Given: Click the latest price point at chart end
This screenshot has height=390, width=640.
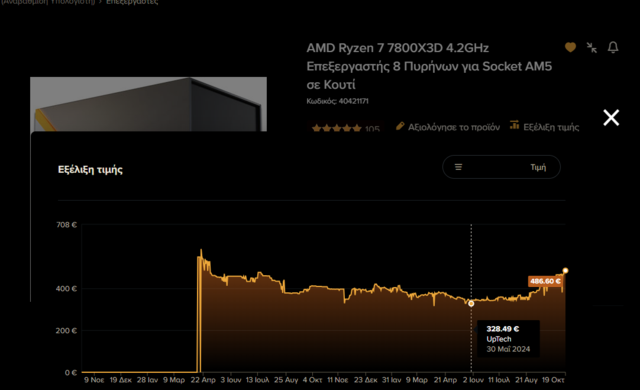Looking at the screenshot, I should 565,270.
